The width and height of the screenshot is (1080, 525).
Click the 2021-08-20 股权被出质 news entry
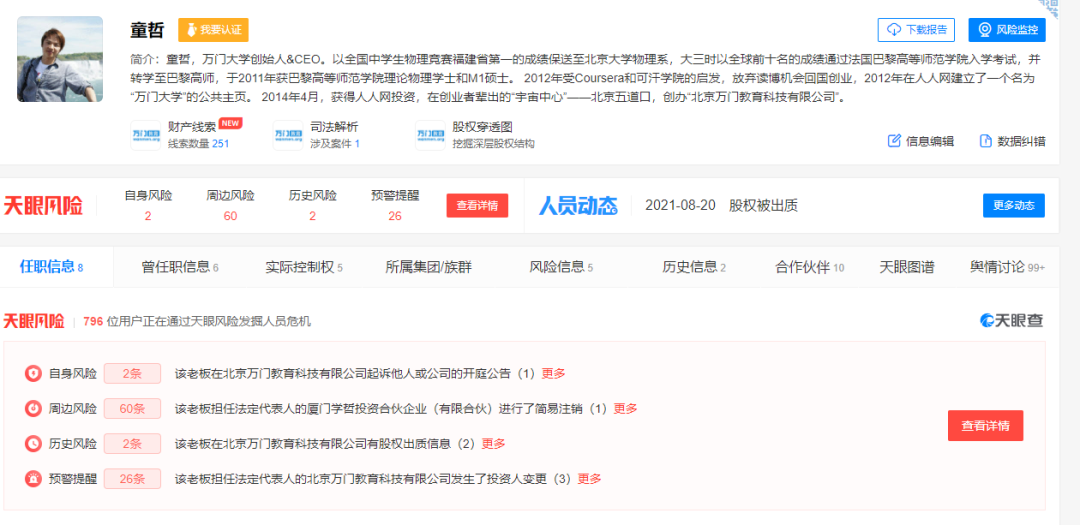click(721, 205)
